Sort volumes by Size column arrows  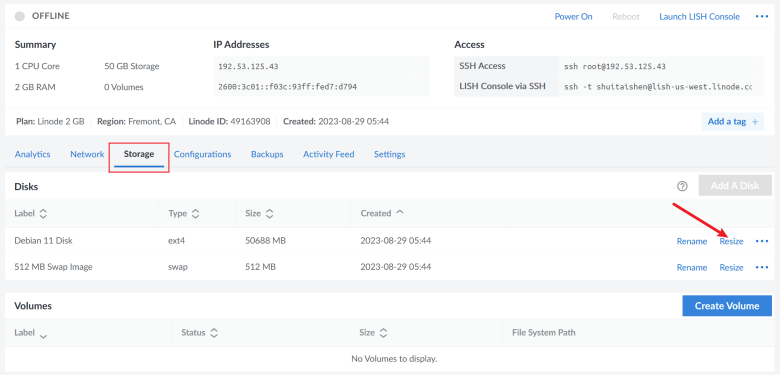[383, 333]
